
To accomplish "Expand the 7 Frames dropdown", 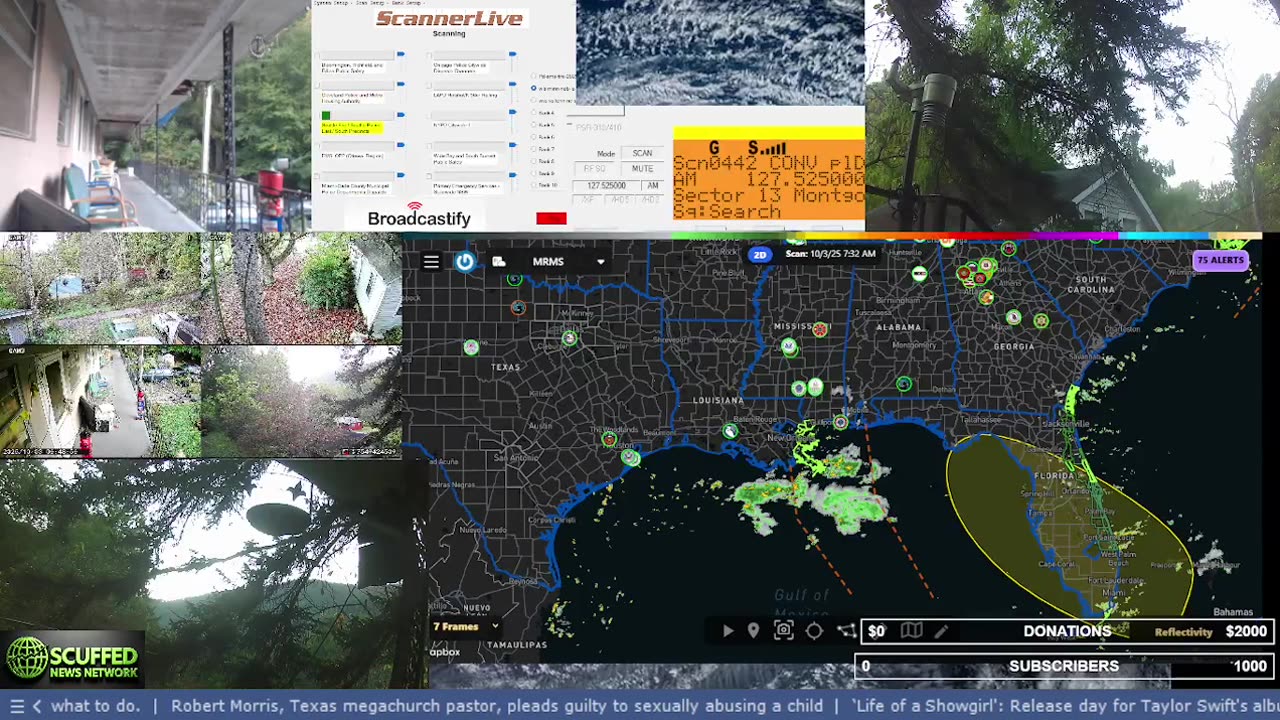I will (x=465, y=627).
